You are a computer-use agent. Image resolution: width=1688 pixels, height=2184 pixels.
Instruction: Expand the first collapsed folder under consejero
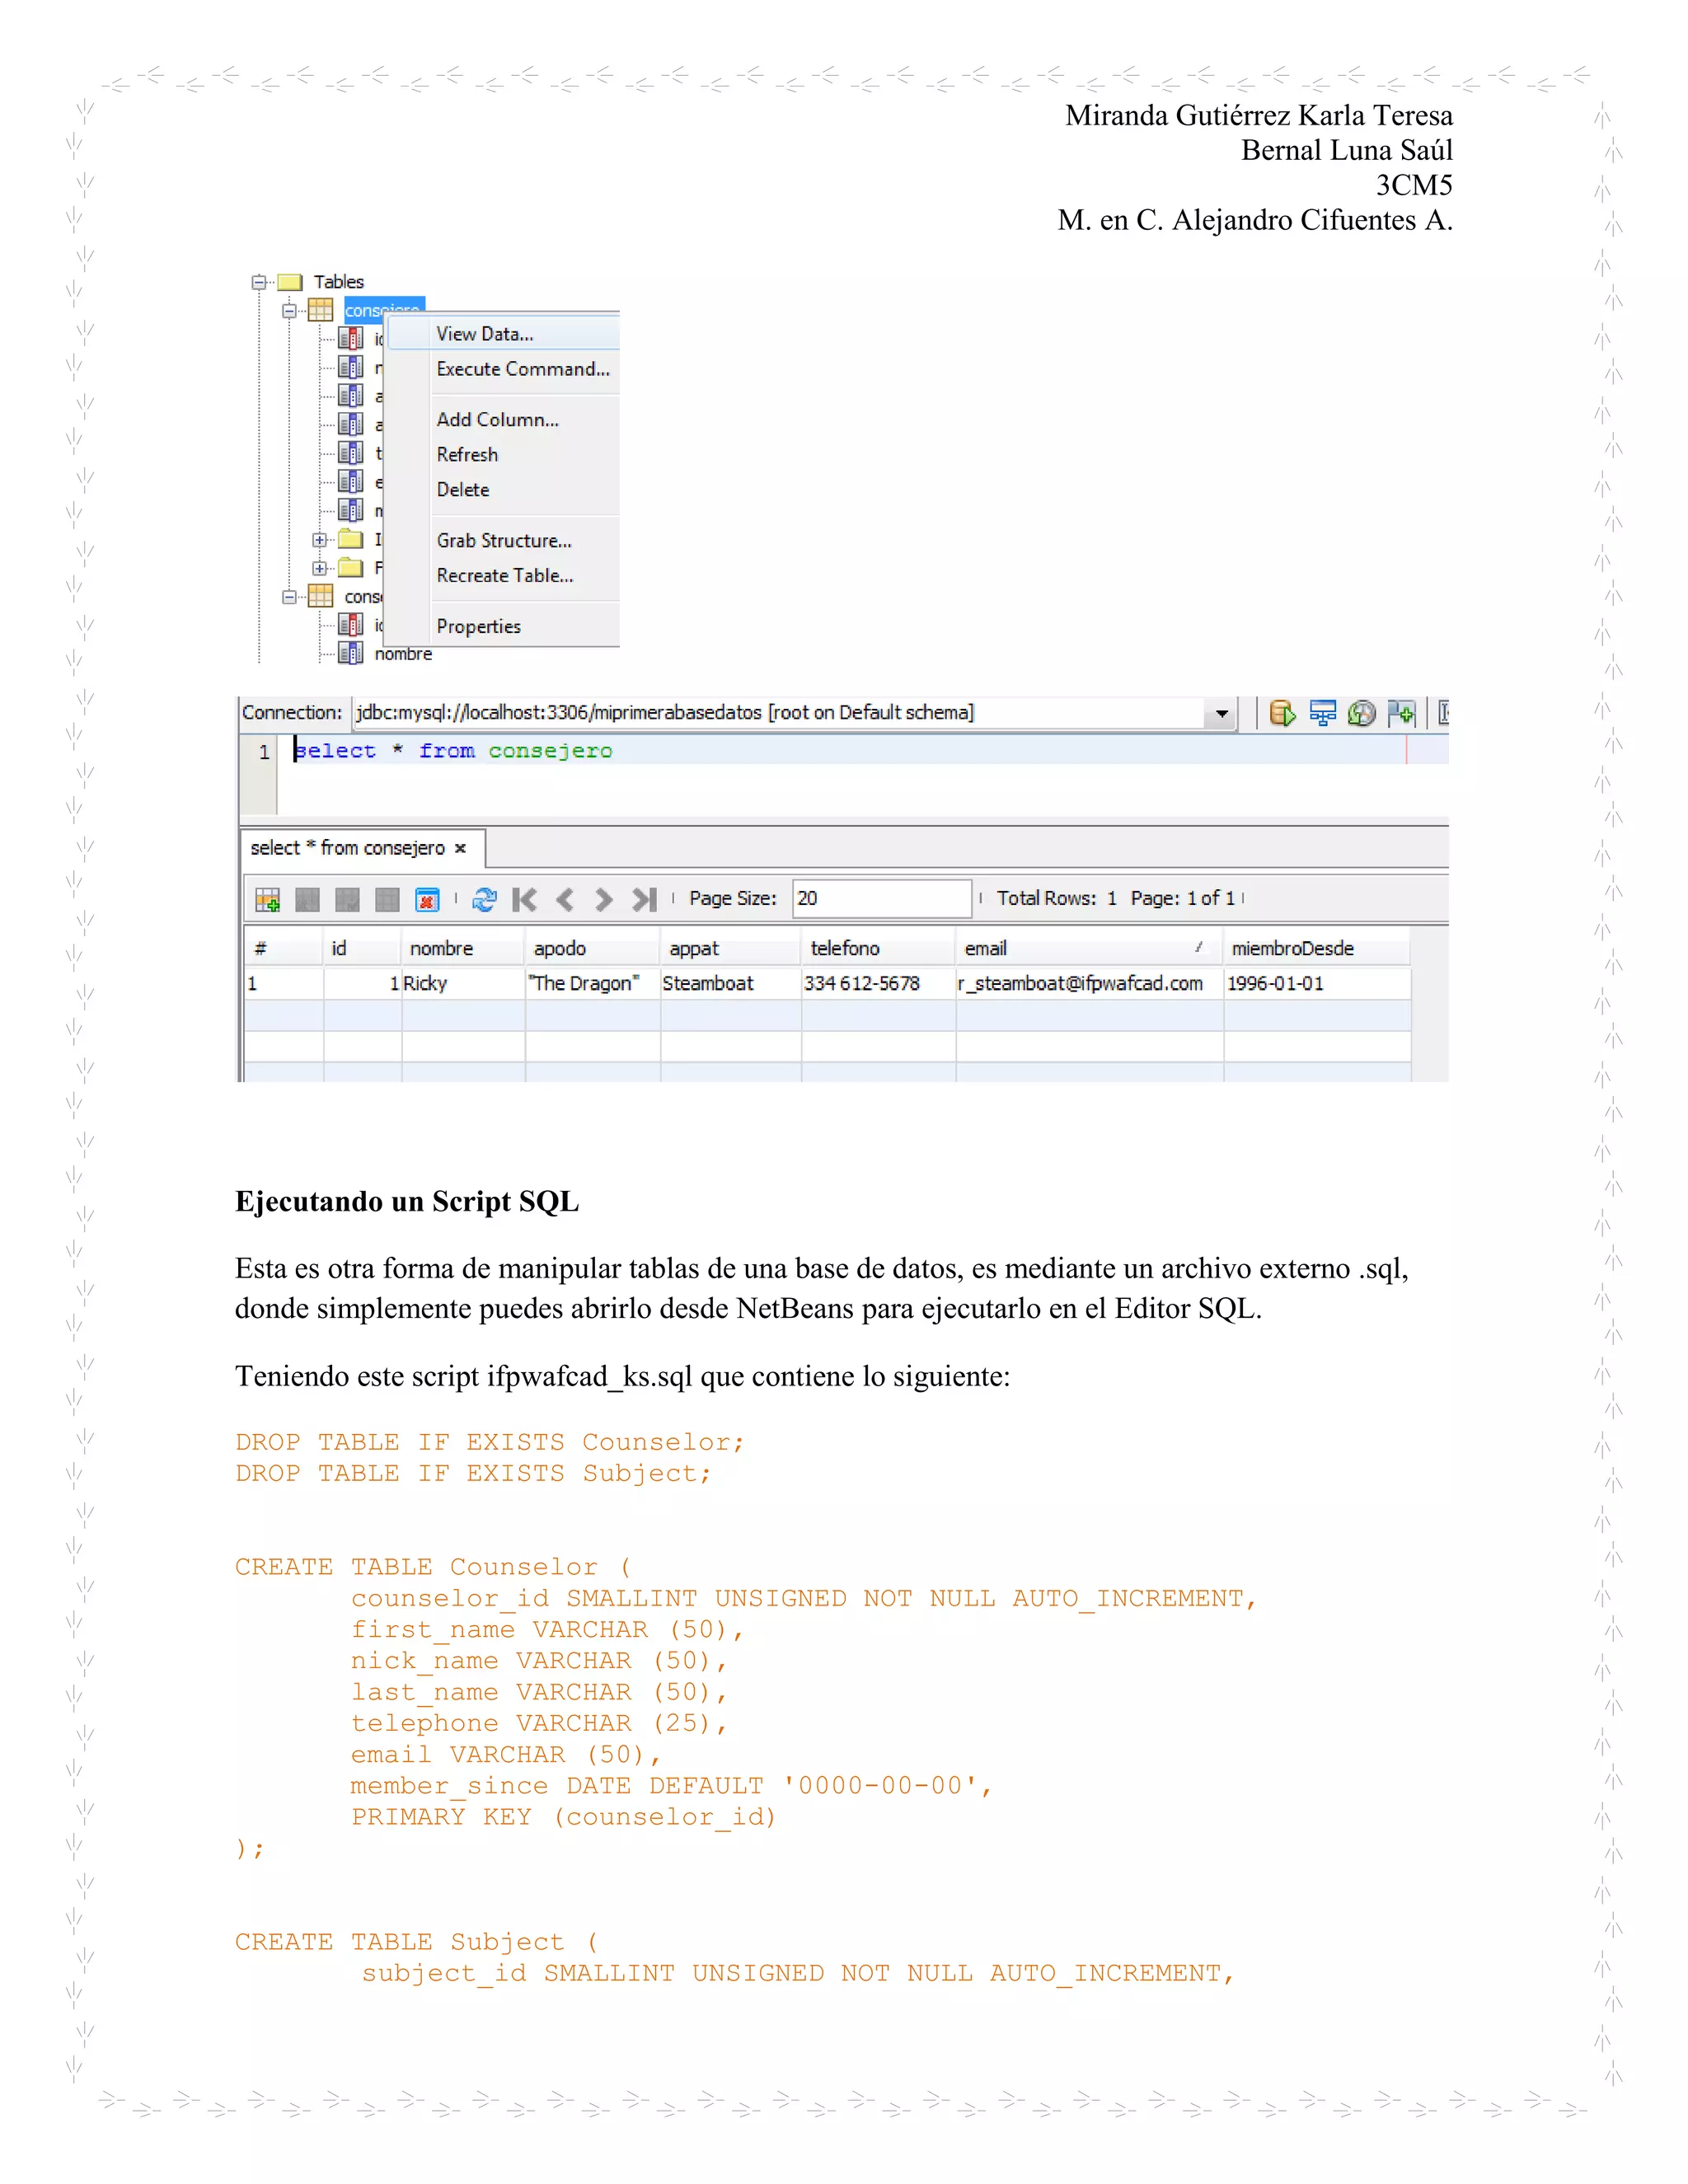(319, 540)
